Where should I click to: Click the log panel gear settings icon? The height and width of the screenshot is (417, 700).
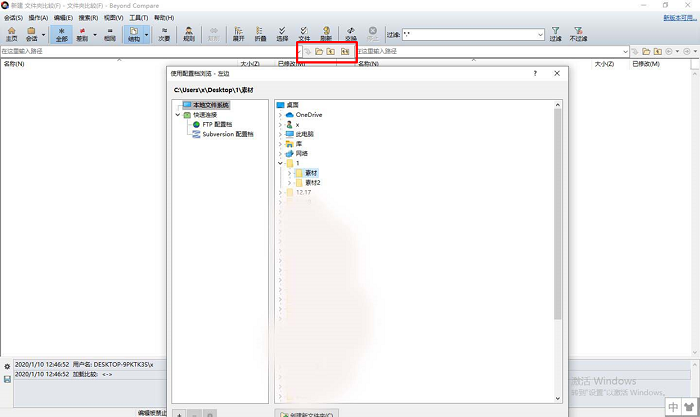pos(7,367)
